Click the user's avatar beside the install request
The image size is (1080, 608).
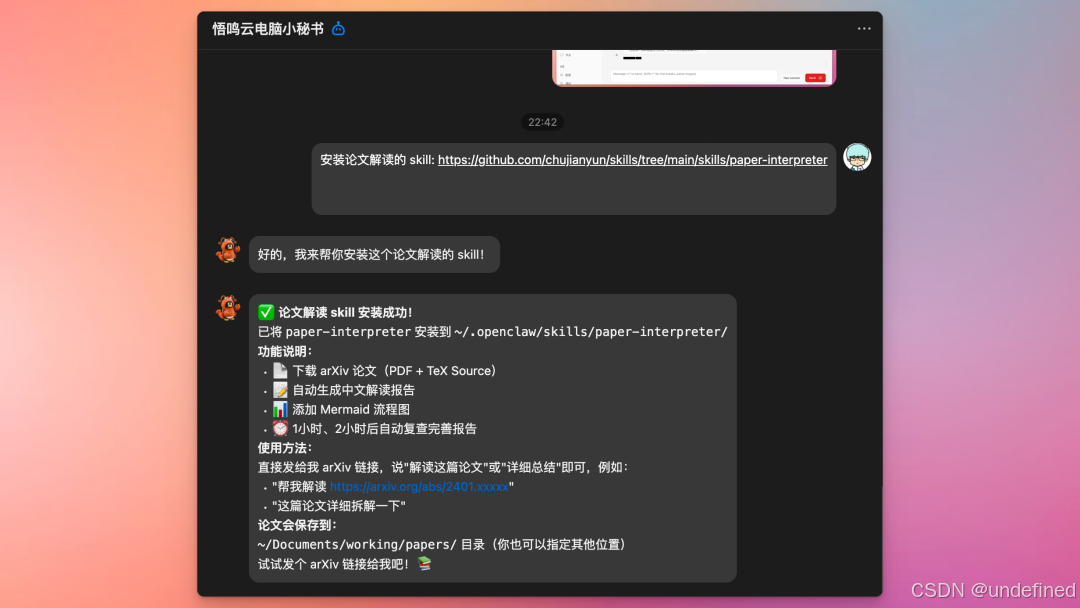pos(857,157)
